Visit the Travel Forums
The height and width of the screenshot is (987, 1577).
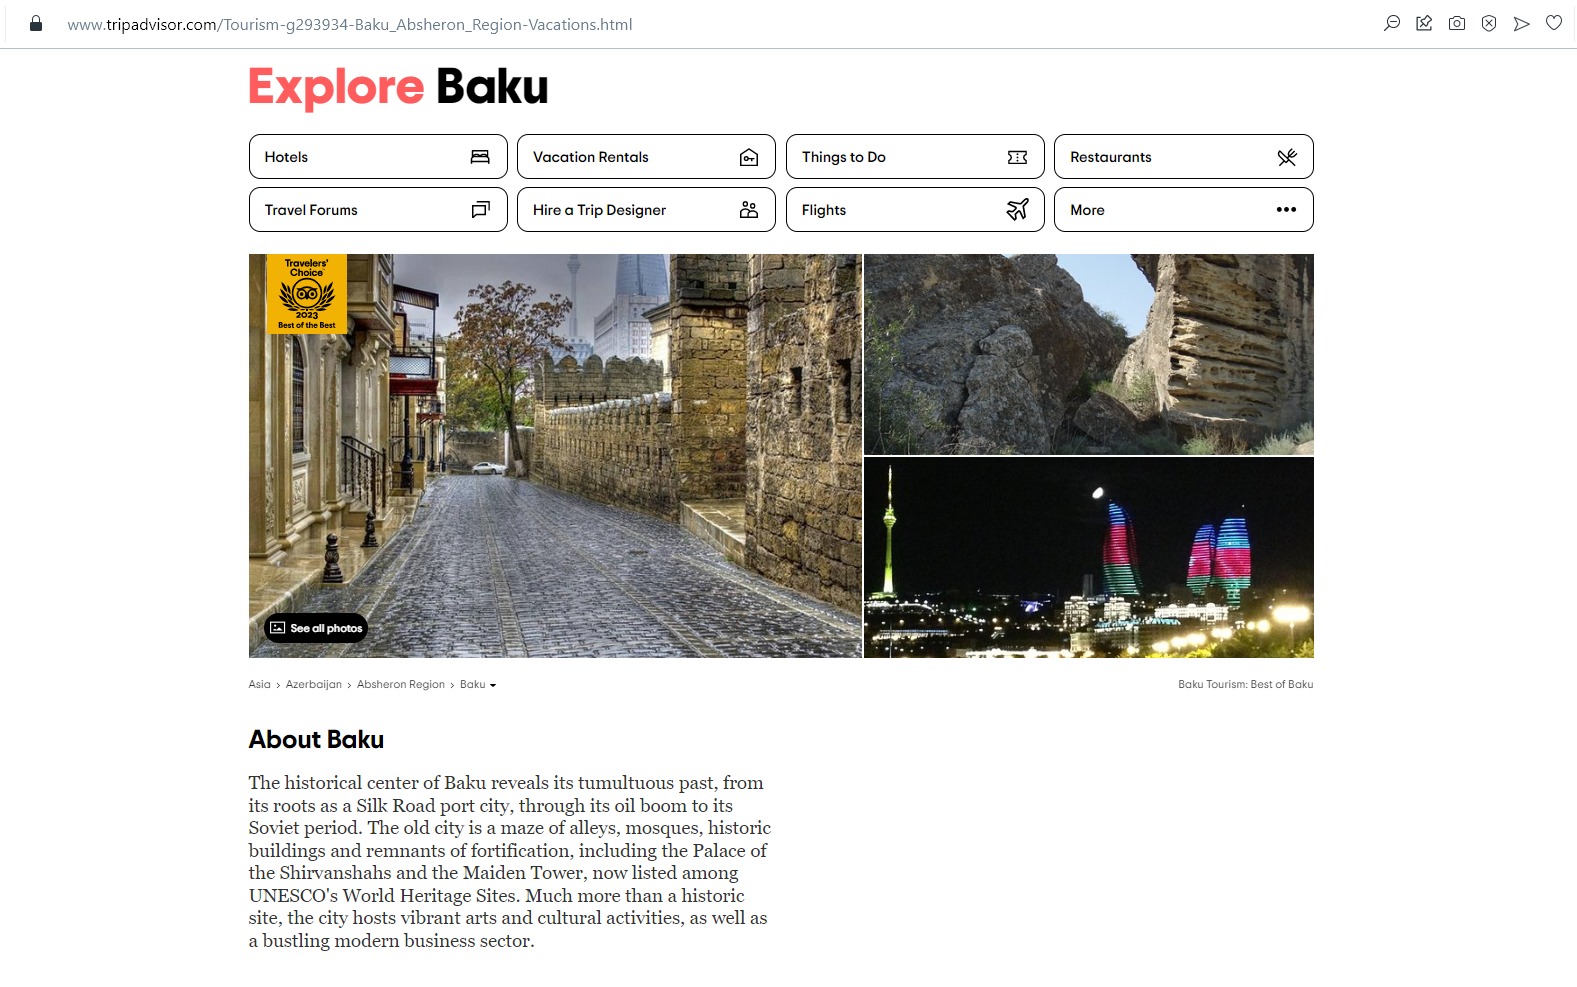coord(377,210)
